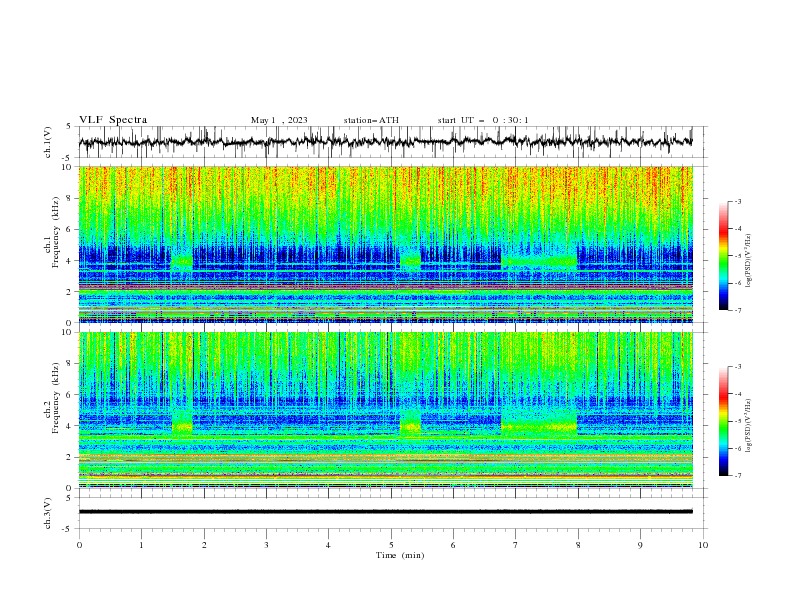
Task: Click the time axis tick label "2"
Action: click(x=204, y=545)
